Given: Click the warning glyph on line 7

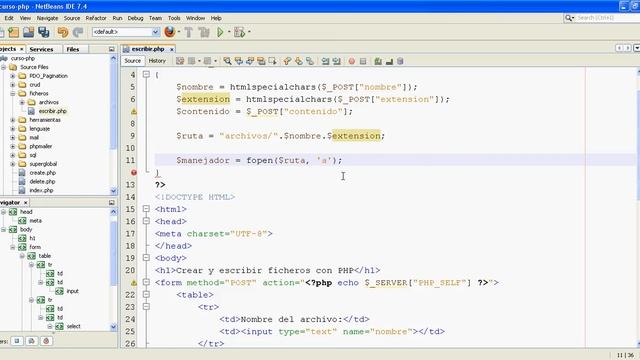Looking at the screenshot, I should [134, 111].
